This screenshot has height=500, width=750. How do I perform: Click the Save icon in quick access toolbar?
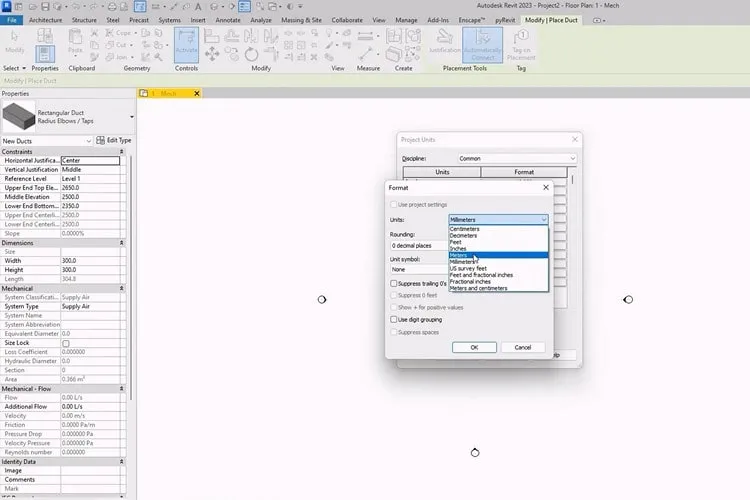pyautogui.click(x=45, y=7)
